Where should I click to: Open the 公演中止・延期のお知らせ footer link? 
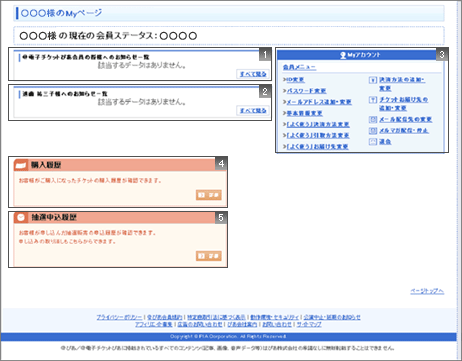[x=332, y=317]
